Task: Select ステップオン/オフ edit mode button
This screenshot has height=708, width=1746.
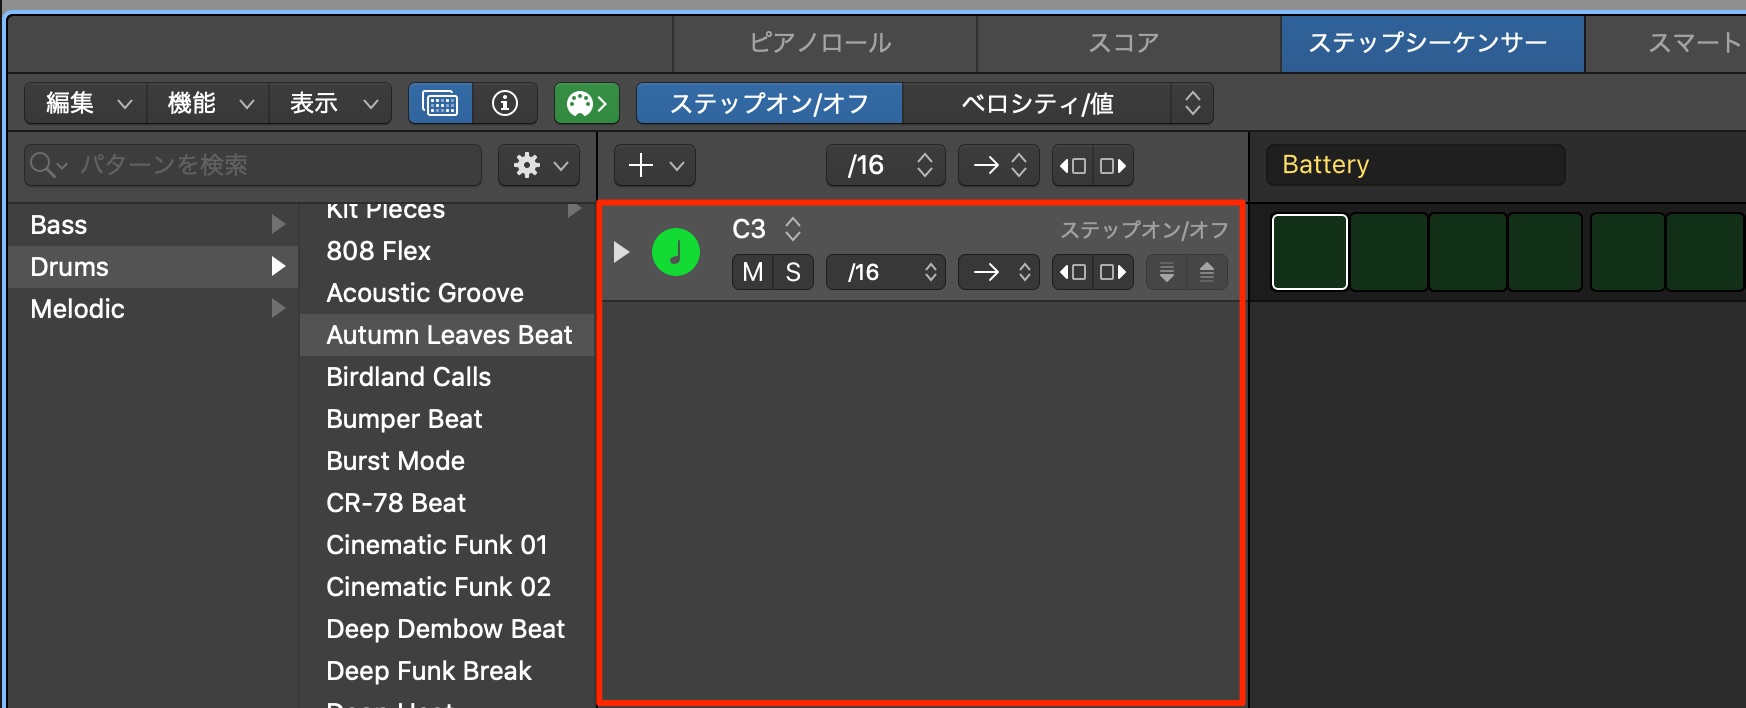Action: point(769,103)
